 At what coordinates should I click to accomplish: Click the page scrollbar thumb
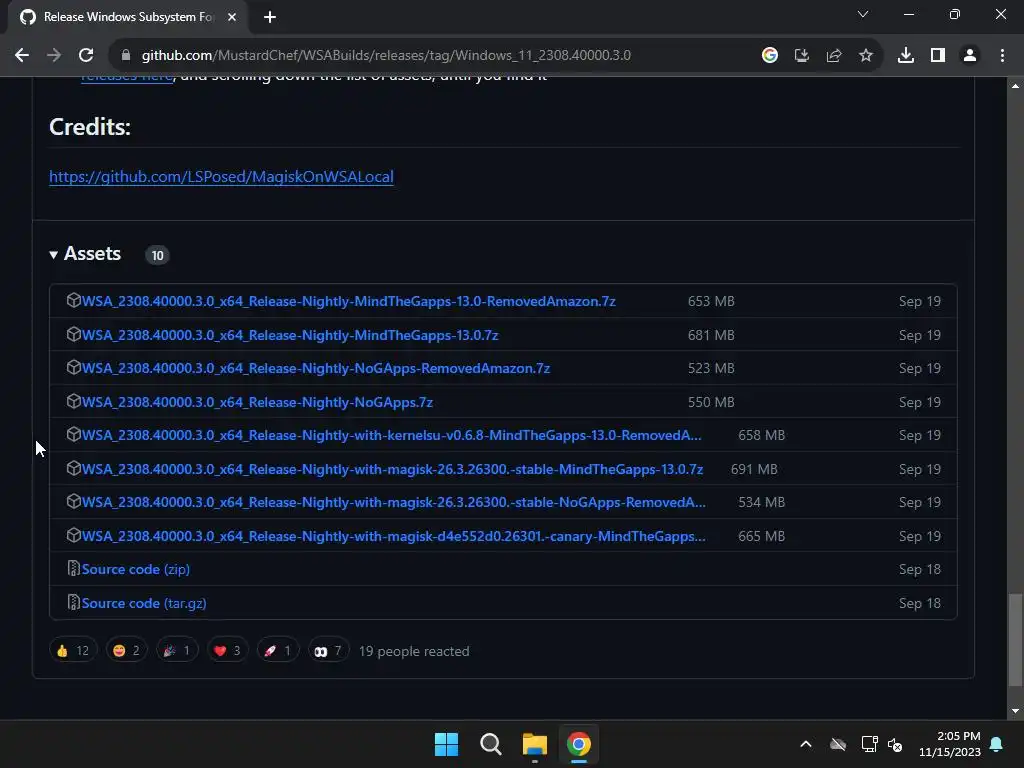(1015, 640)
